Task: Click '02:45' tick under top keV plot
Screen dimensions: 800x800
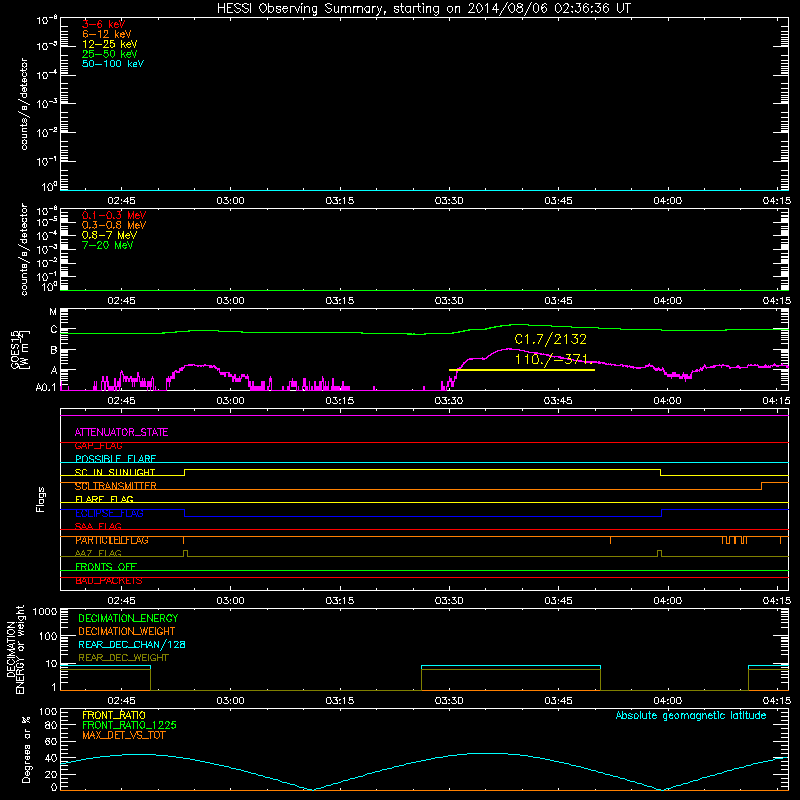Action: pos(121,201)
